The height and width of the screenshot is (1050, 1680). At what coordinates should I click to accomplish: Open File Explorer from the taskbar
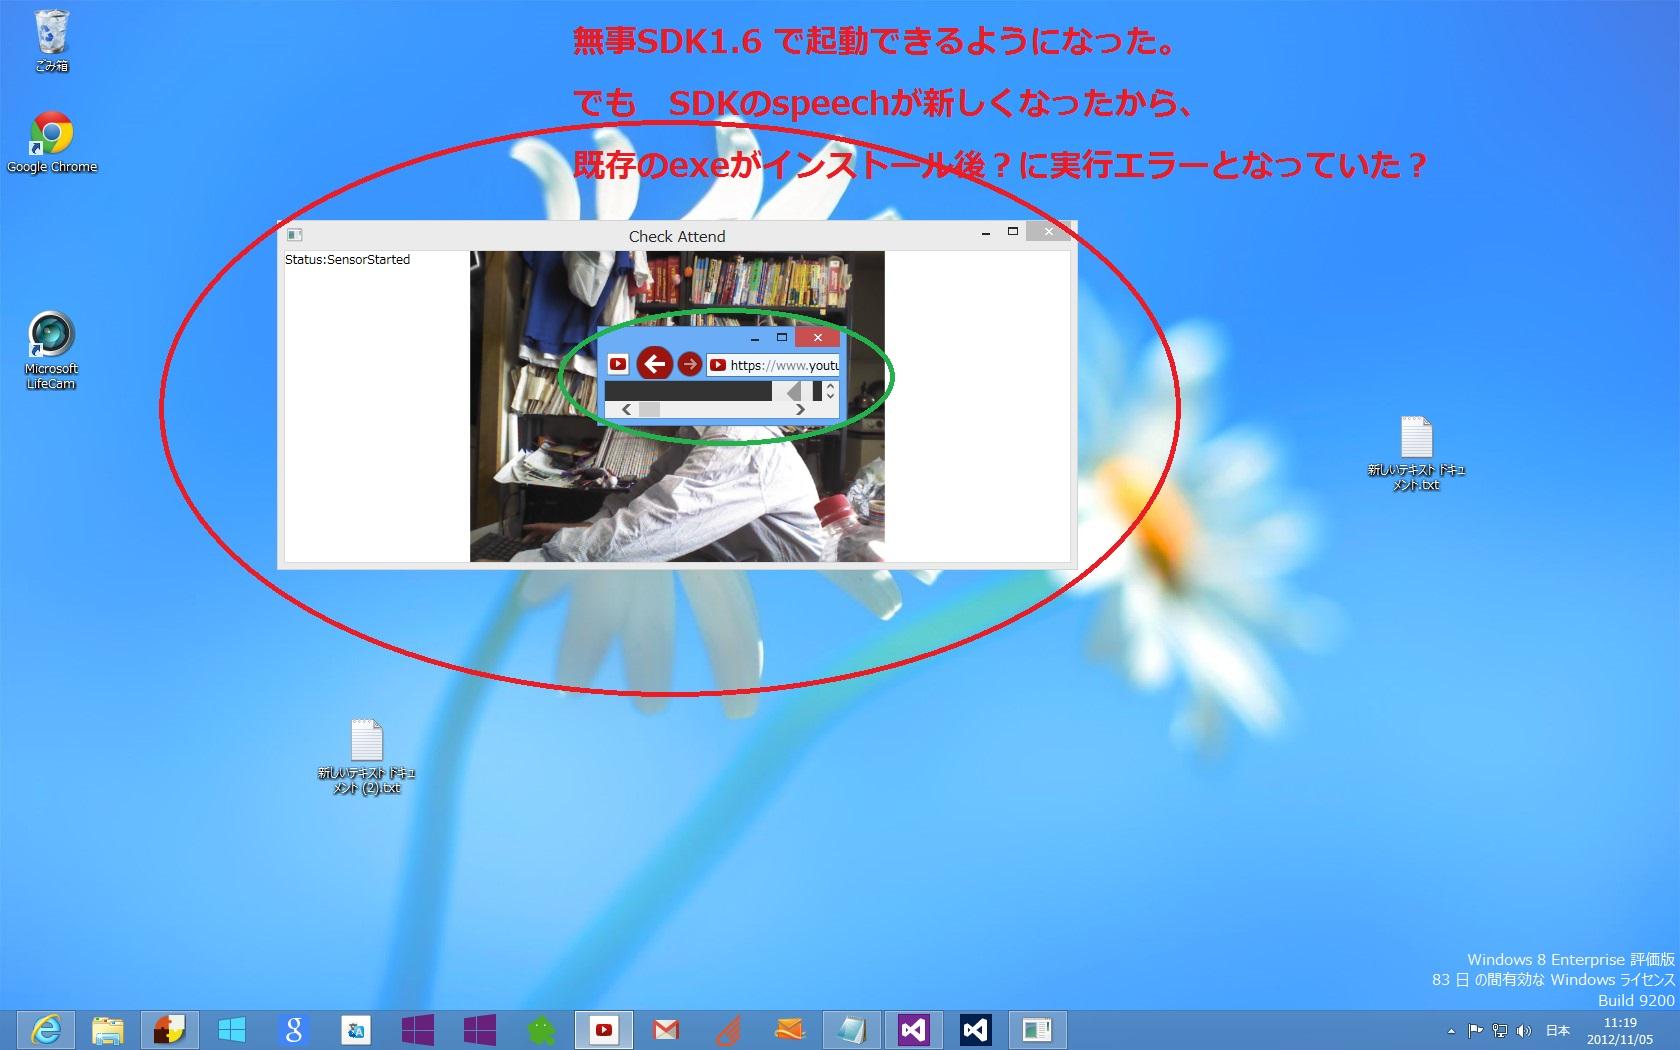coord(108,1029)
